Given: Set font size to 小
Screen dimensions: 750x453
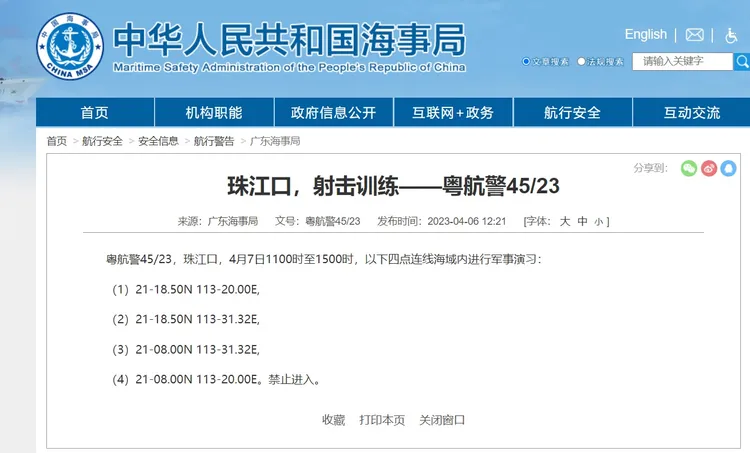Looking at the screenshot, I should click(x=598, y=222).
